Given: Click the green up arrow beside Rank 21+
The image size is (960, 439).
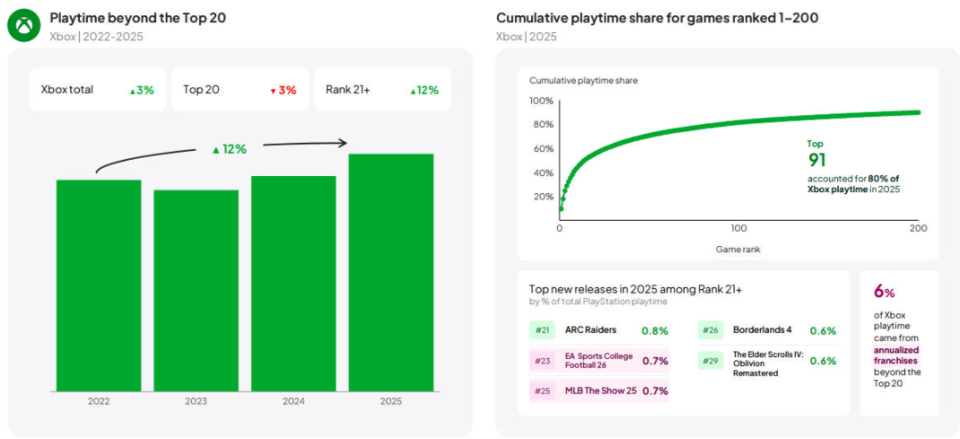Looking at the screenshot, I should click(413, 91).
